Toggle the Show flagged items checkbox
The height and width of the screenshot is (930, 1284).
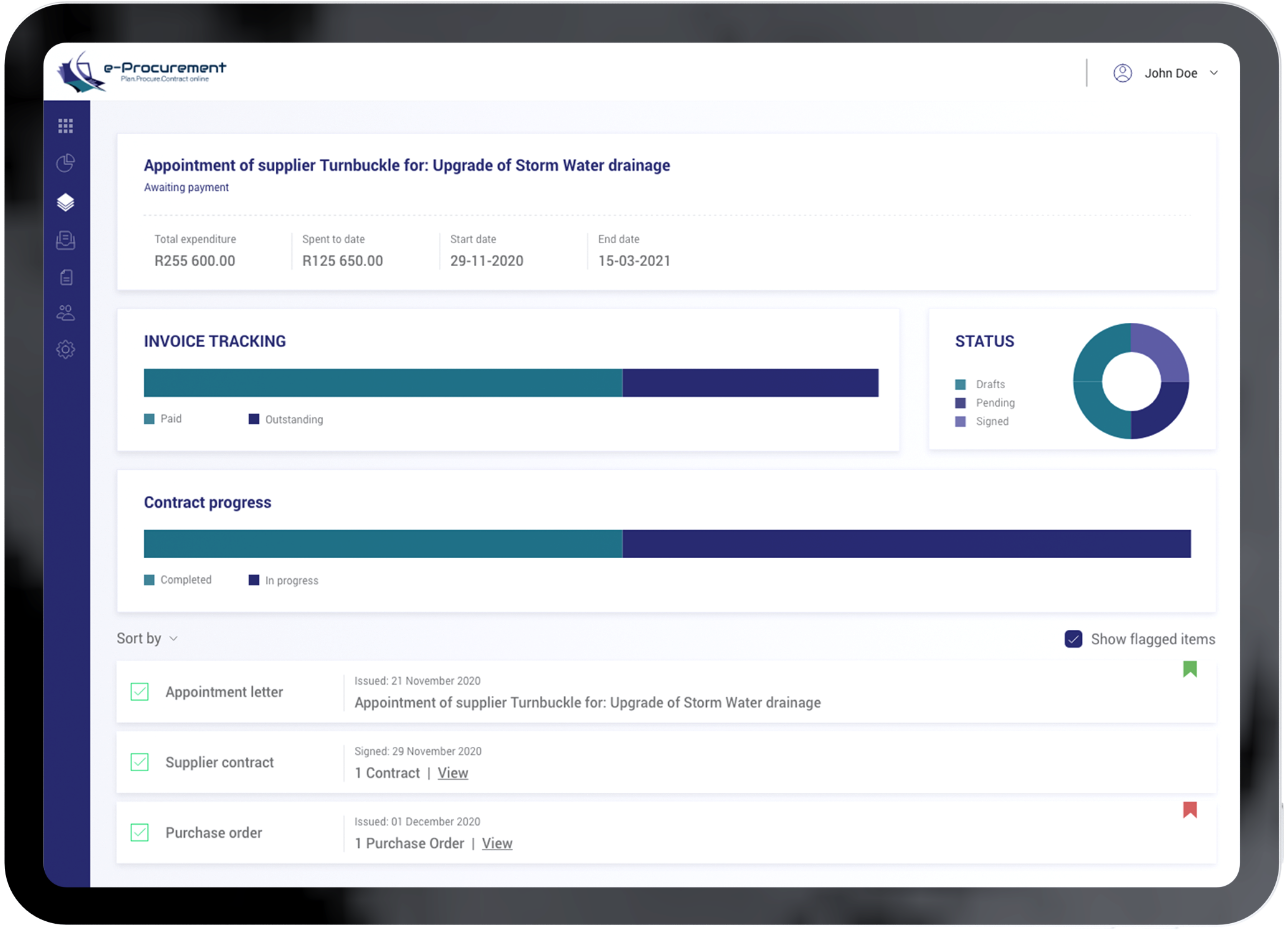pos(1073,639)
